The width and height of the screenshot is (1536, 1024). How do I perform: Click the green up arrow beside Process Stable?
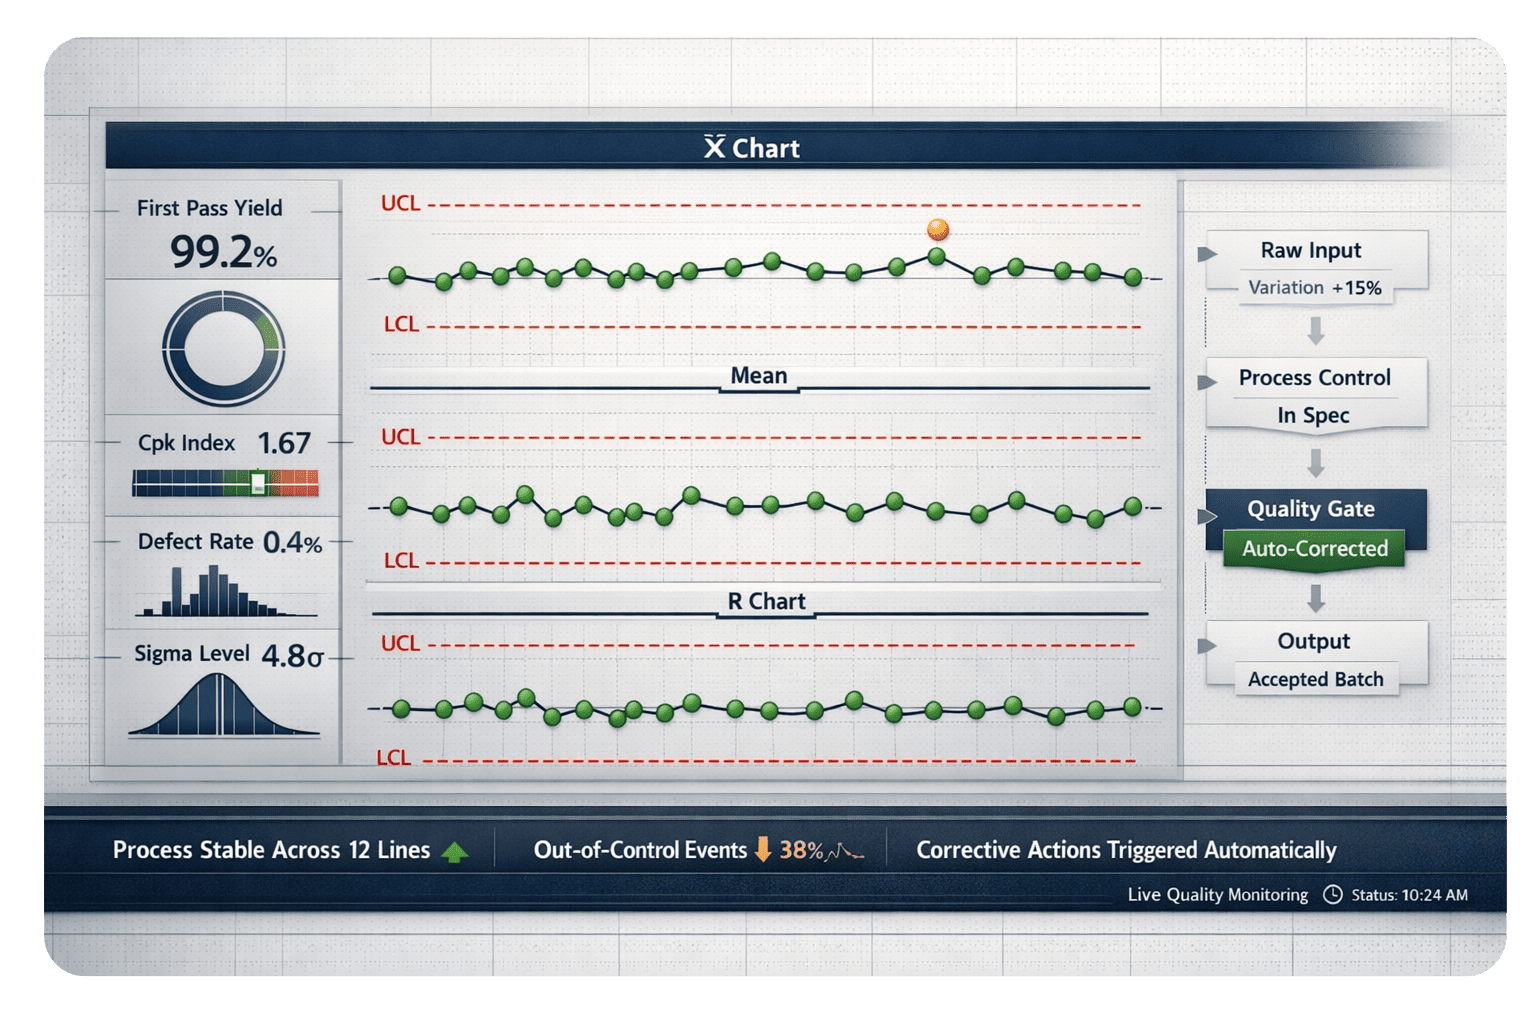click(x=455, y=852)
